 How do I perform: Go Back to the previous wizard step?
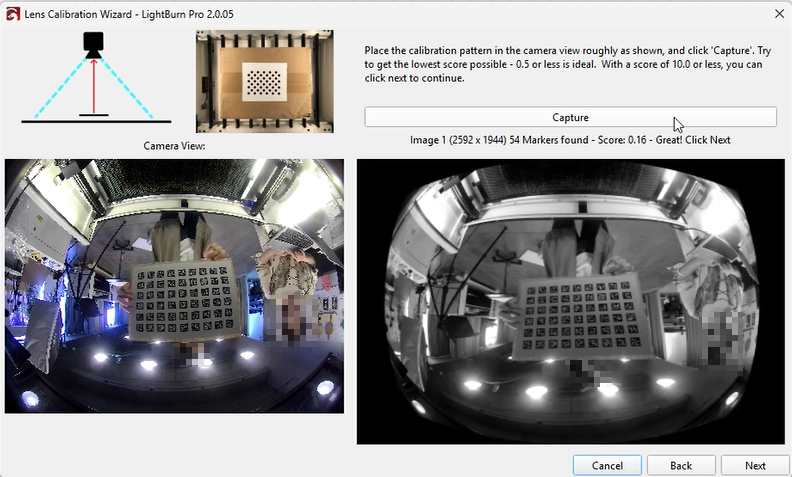[681, 465]
